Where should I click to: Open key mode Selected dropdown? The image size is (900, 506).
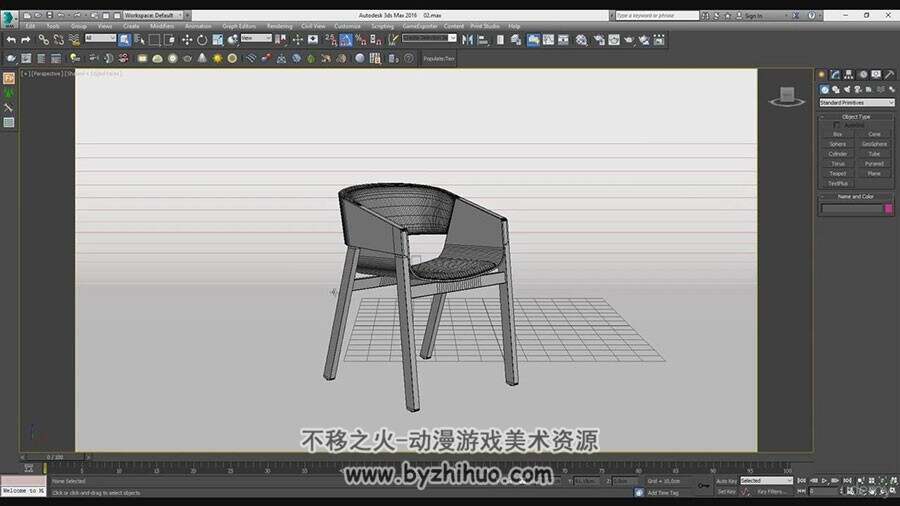[x=766, y=481]
